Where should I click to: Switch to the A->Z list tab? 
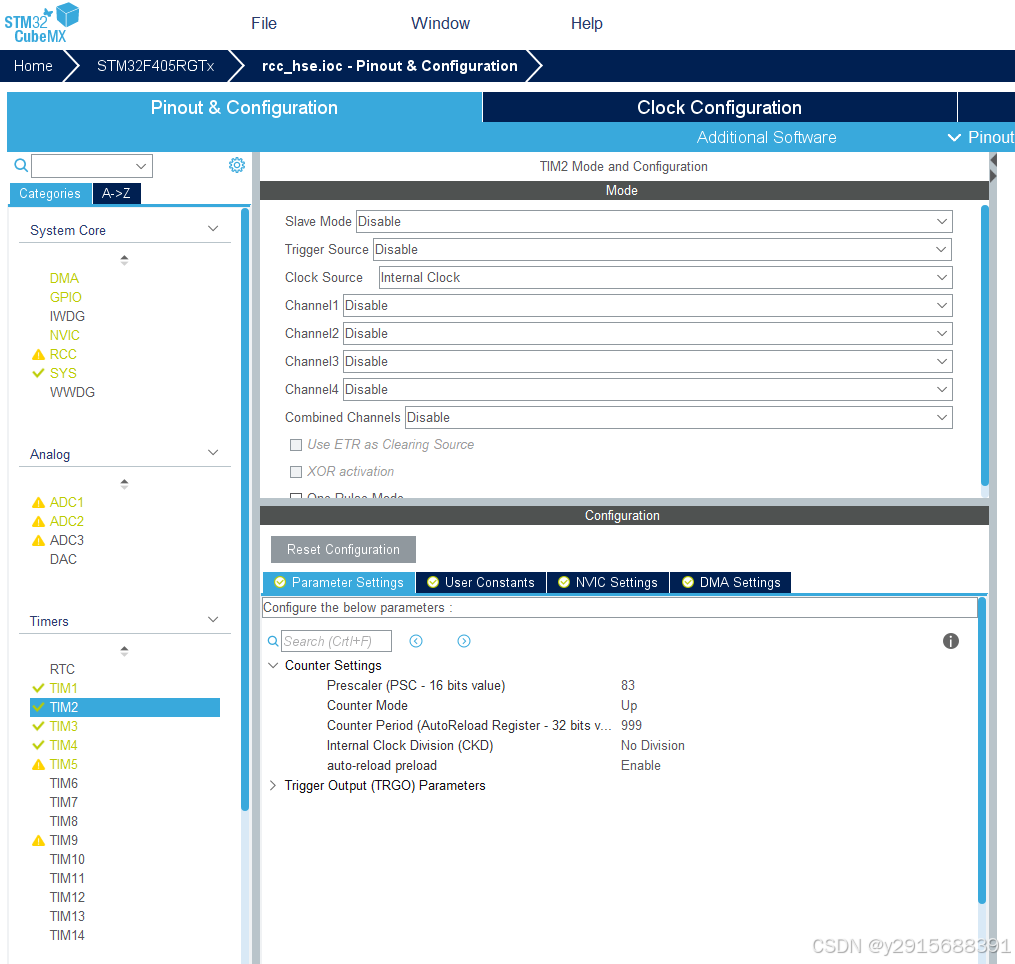pos(117,194)
